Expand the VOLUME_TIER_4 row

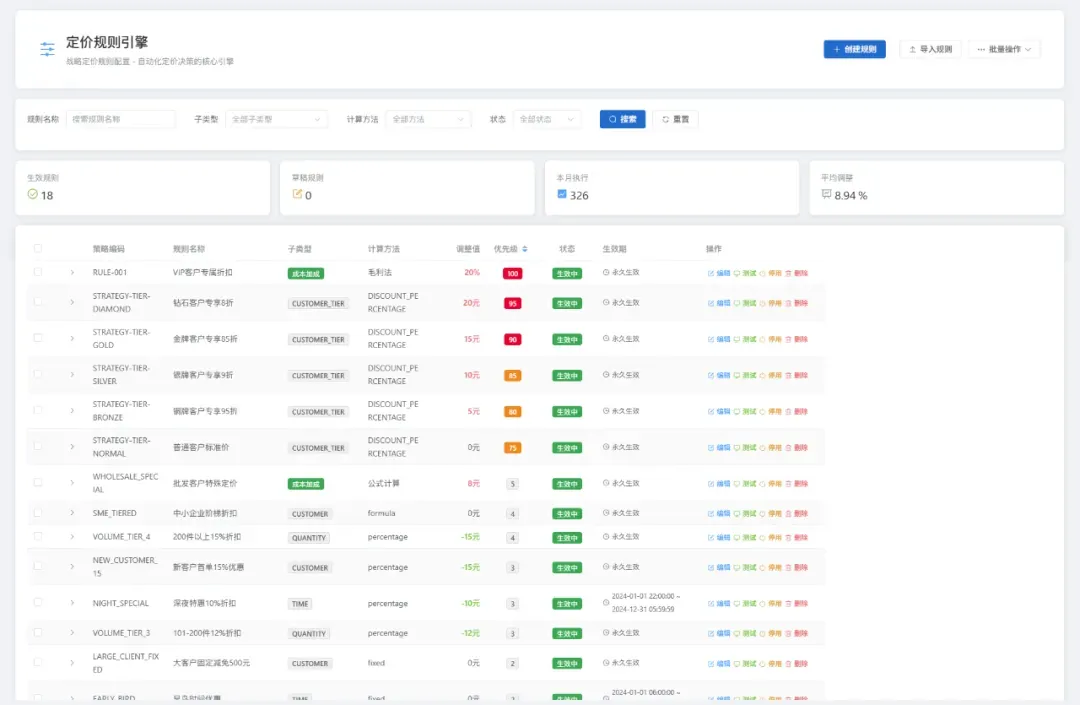coord(72,537)
